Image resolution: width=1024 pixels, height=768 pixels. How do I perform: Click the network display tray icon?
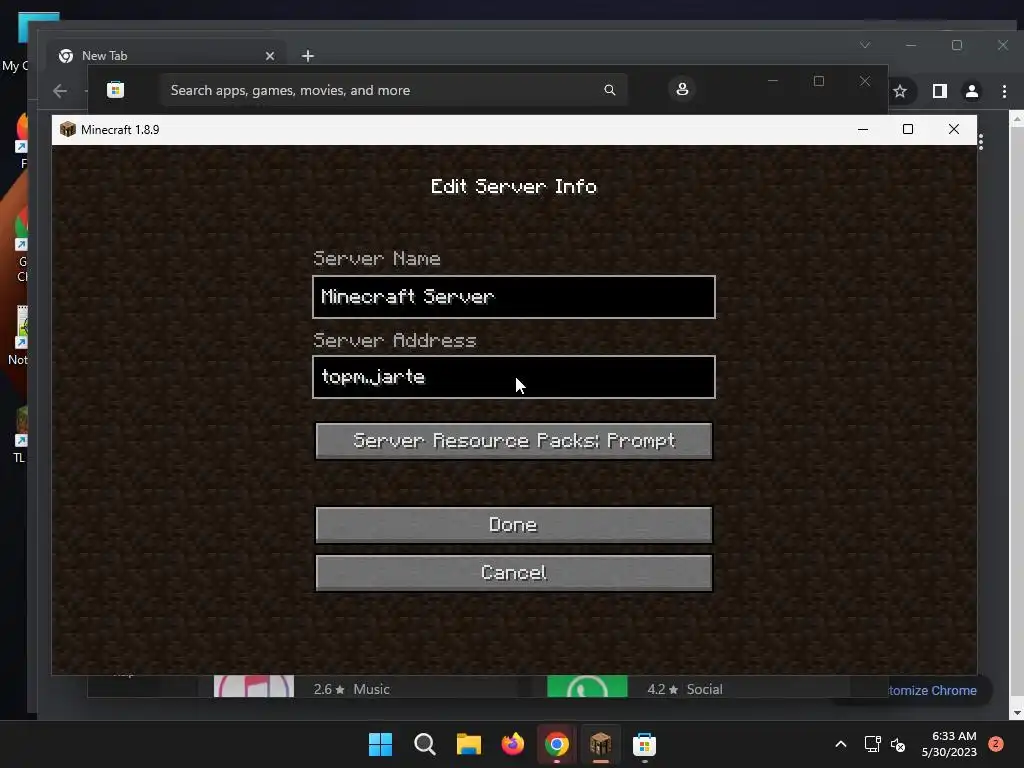coord(872,744)
